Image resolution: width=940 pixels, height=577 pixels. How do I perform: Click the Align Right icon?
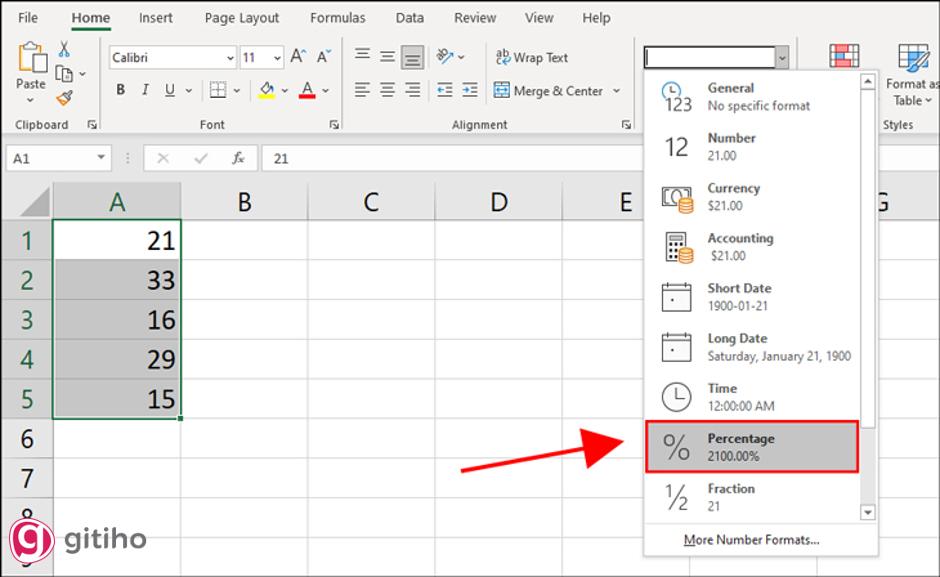[412, 90]
